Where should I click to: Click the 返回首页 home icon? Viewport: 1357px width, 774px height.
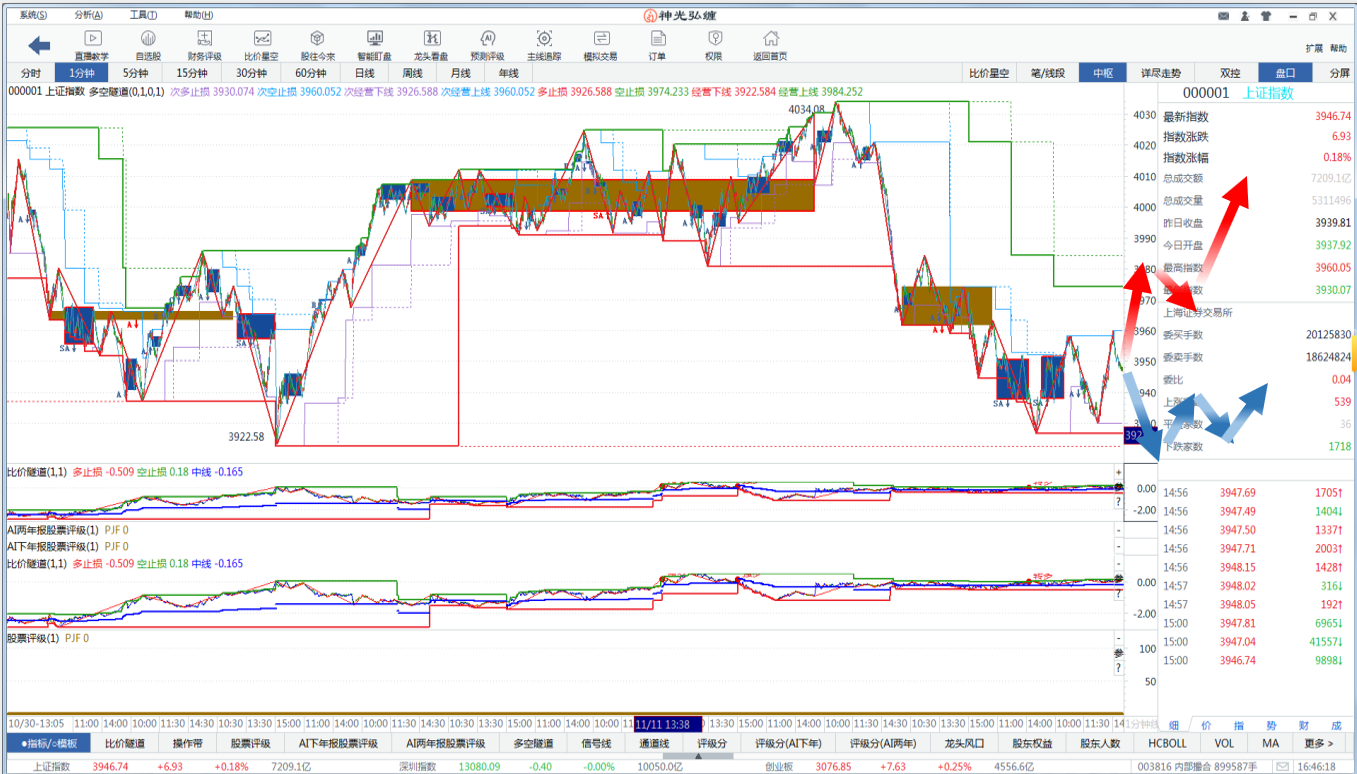coord(770,44)
